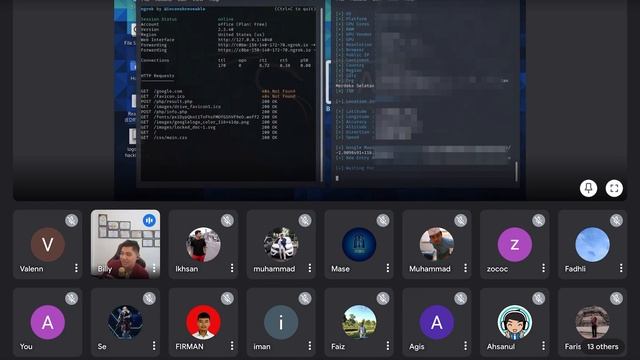Screen dimensions: 640x360
Task: Click Agis's muted microphone icon
Action: [461, 299]
